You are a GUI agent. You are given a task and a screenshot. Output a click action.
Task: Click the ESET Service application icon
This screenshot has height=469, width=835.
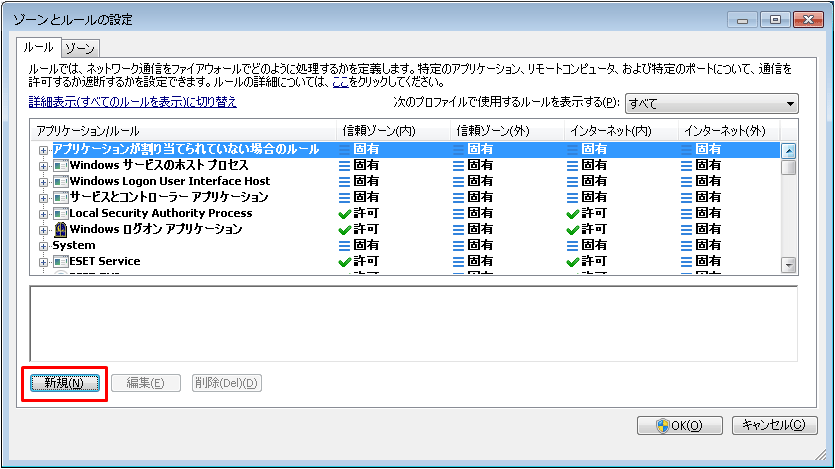coord(59,261)
